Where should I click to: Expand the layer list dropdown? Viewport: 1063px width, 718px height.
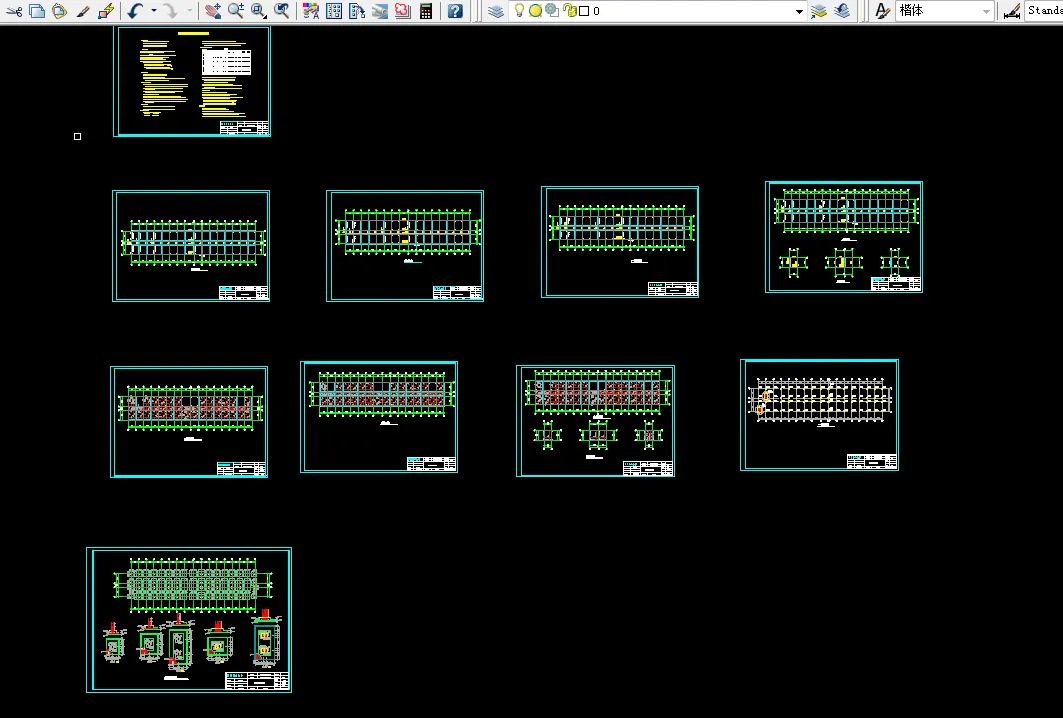click(799, 11)
